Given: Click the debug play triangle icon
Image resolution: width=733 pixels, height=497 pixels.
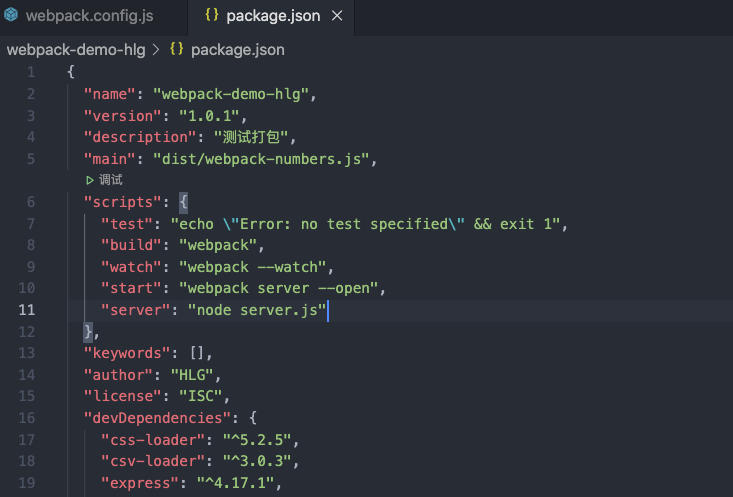Looking at the screenshot, I should pyautogui.click(x=90, y=180).
